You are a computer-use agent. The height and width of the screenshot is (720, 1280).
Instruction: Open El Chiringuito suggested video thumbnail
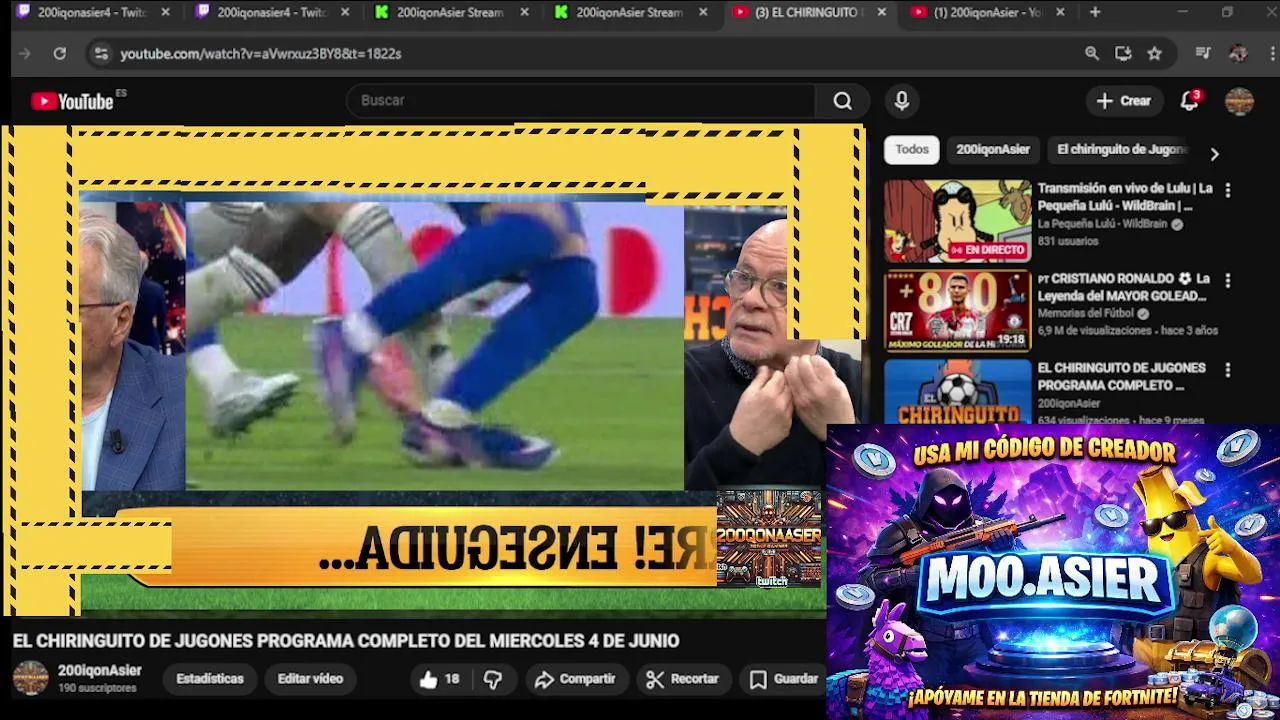957,391
